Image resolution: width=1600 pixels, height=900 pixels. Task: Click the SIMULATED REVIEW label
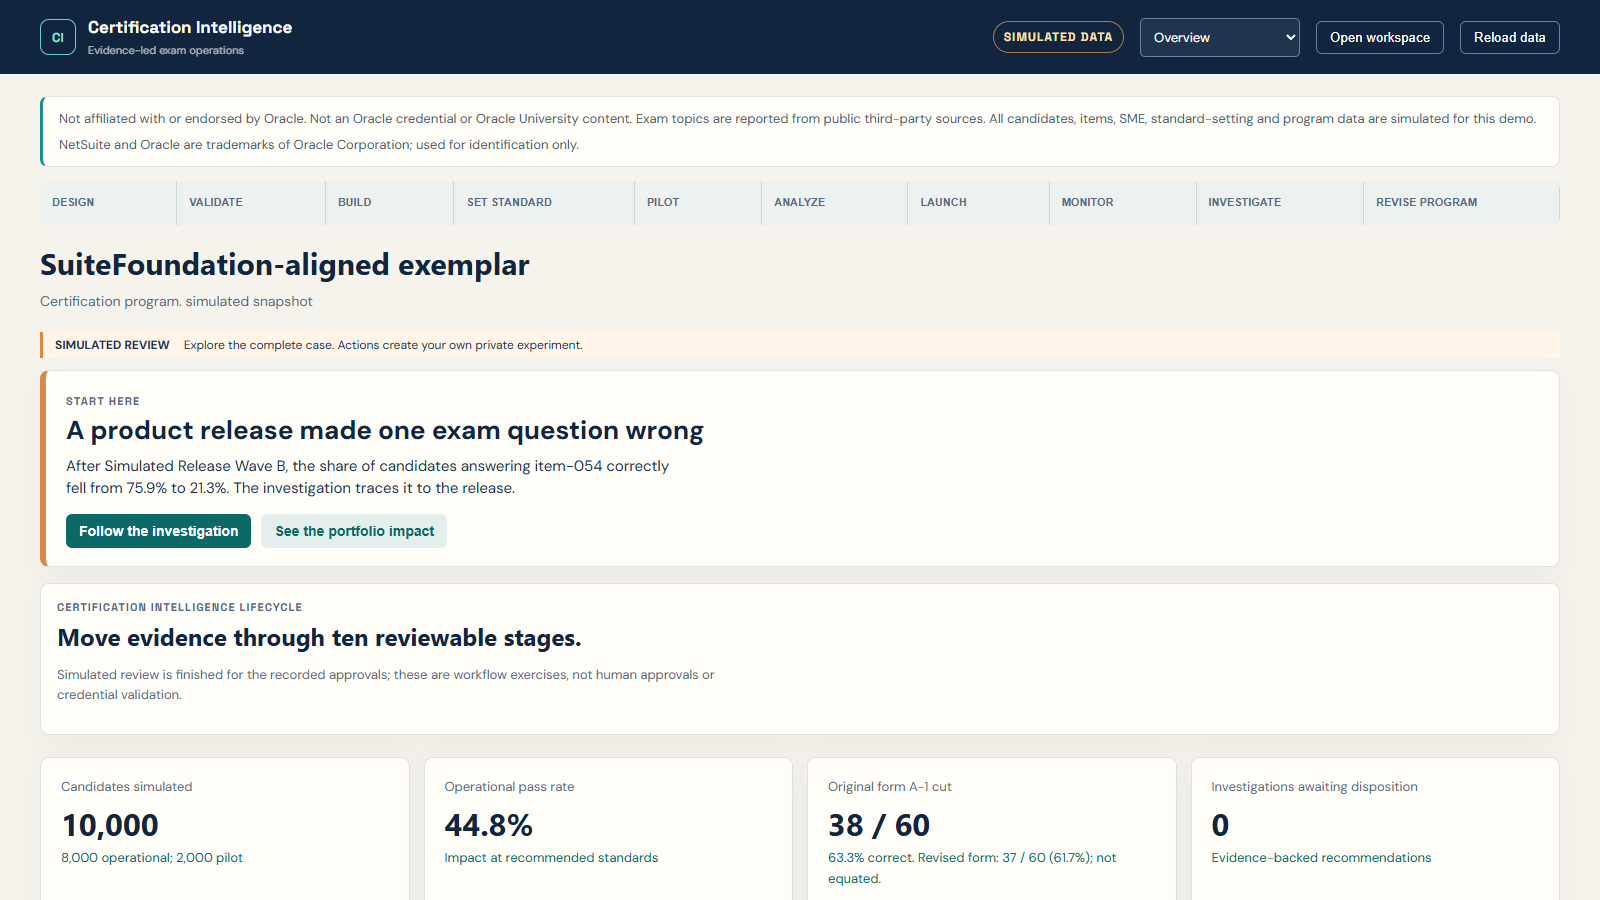coord(112,345)
